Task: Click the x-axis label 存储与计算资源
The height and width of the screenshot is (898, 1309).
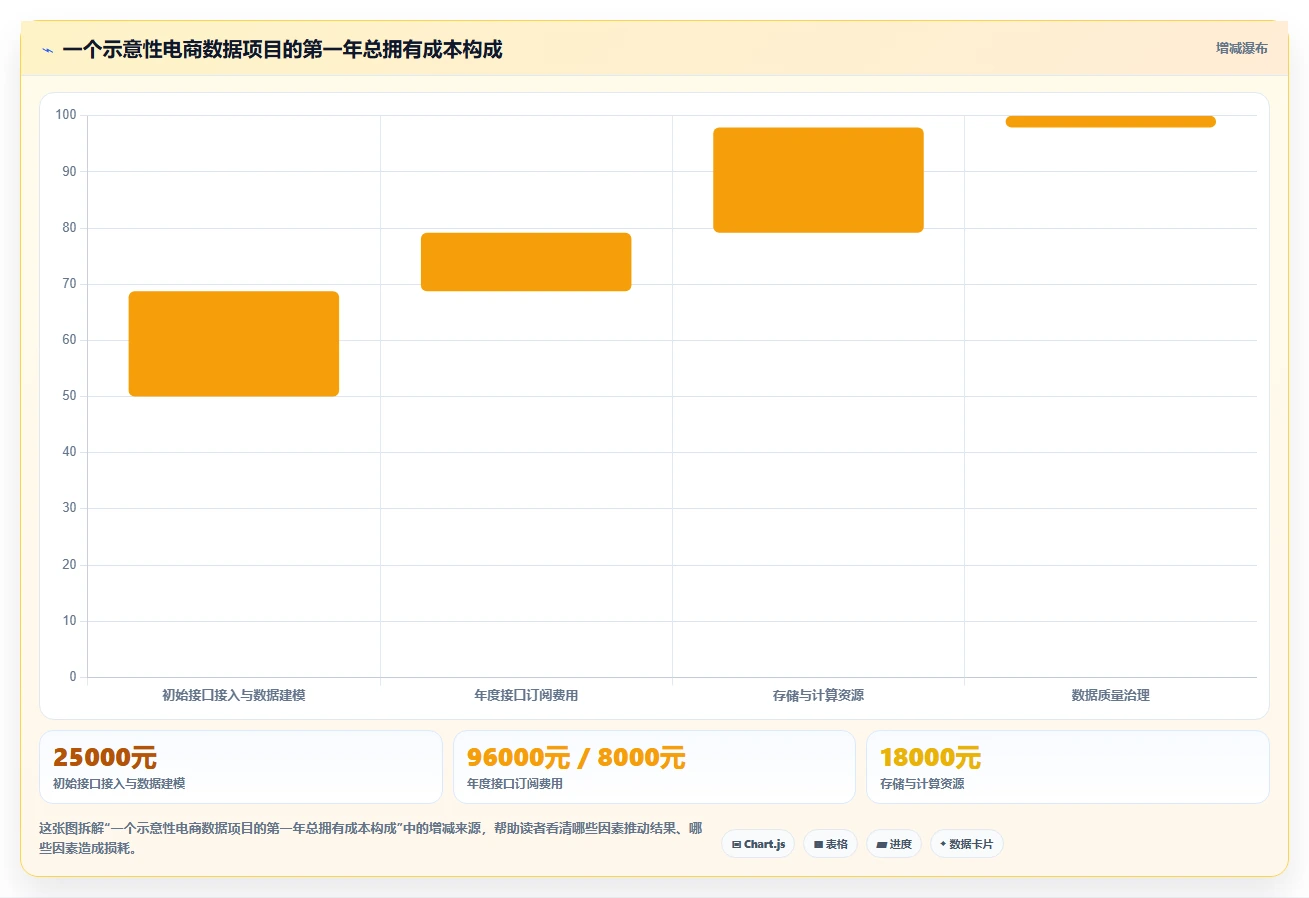Action: point(818,695)
